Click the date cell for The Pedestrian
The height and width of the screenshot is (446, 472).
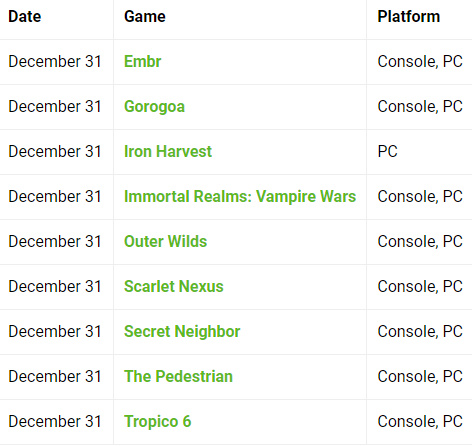point(55,377)
